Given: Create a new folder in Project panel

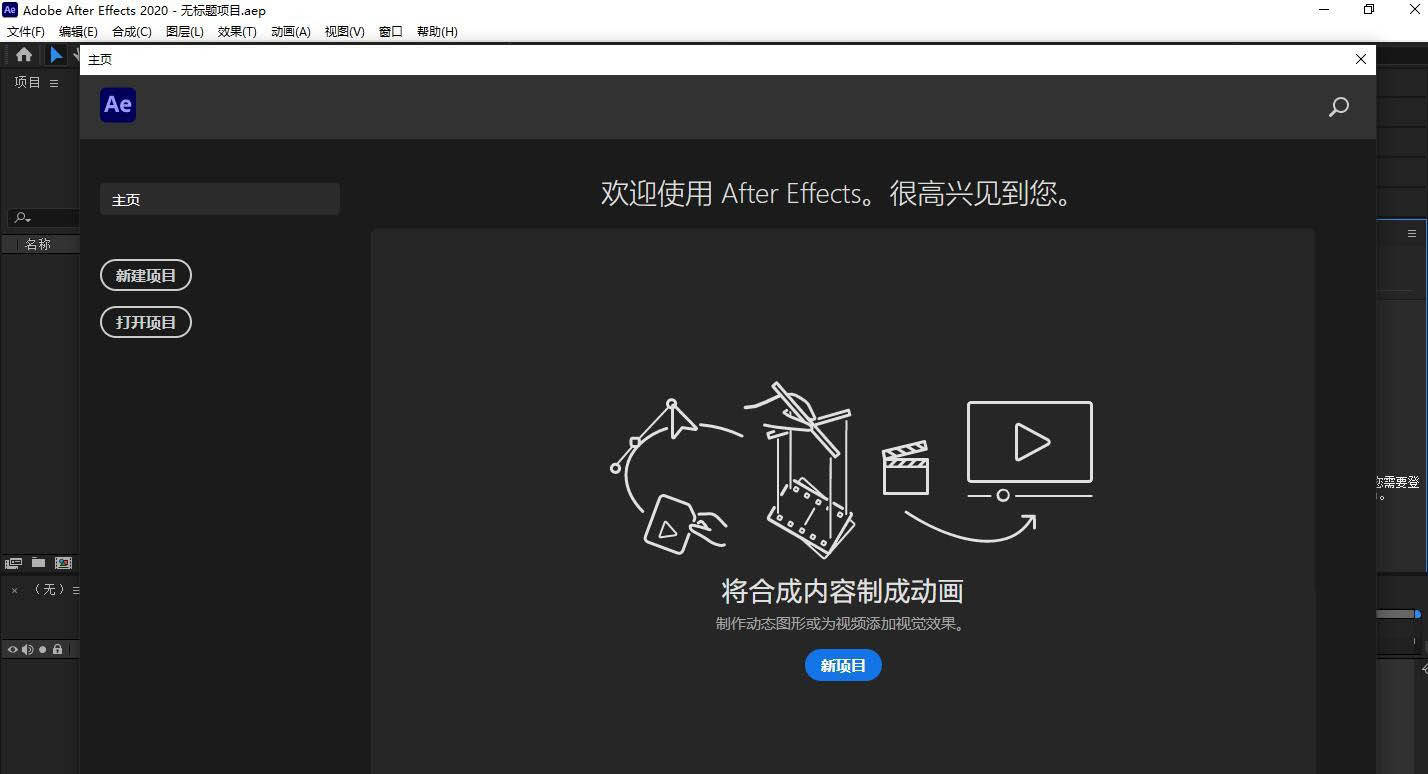Looking at the screenshot, I should point(38,563).
